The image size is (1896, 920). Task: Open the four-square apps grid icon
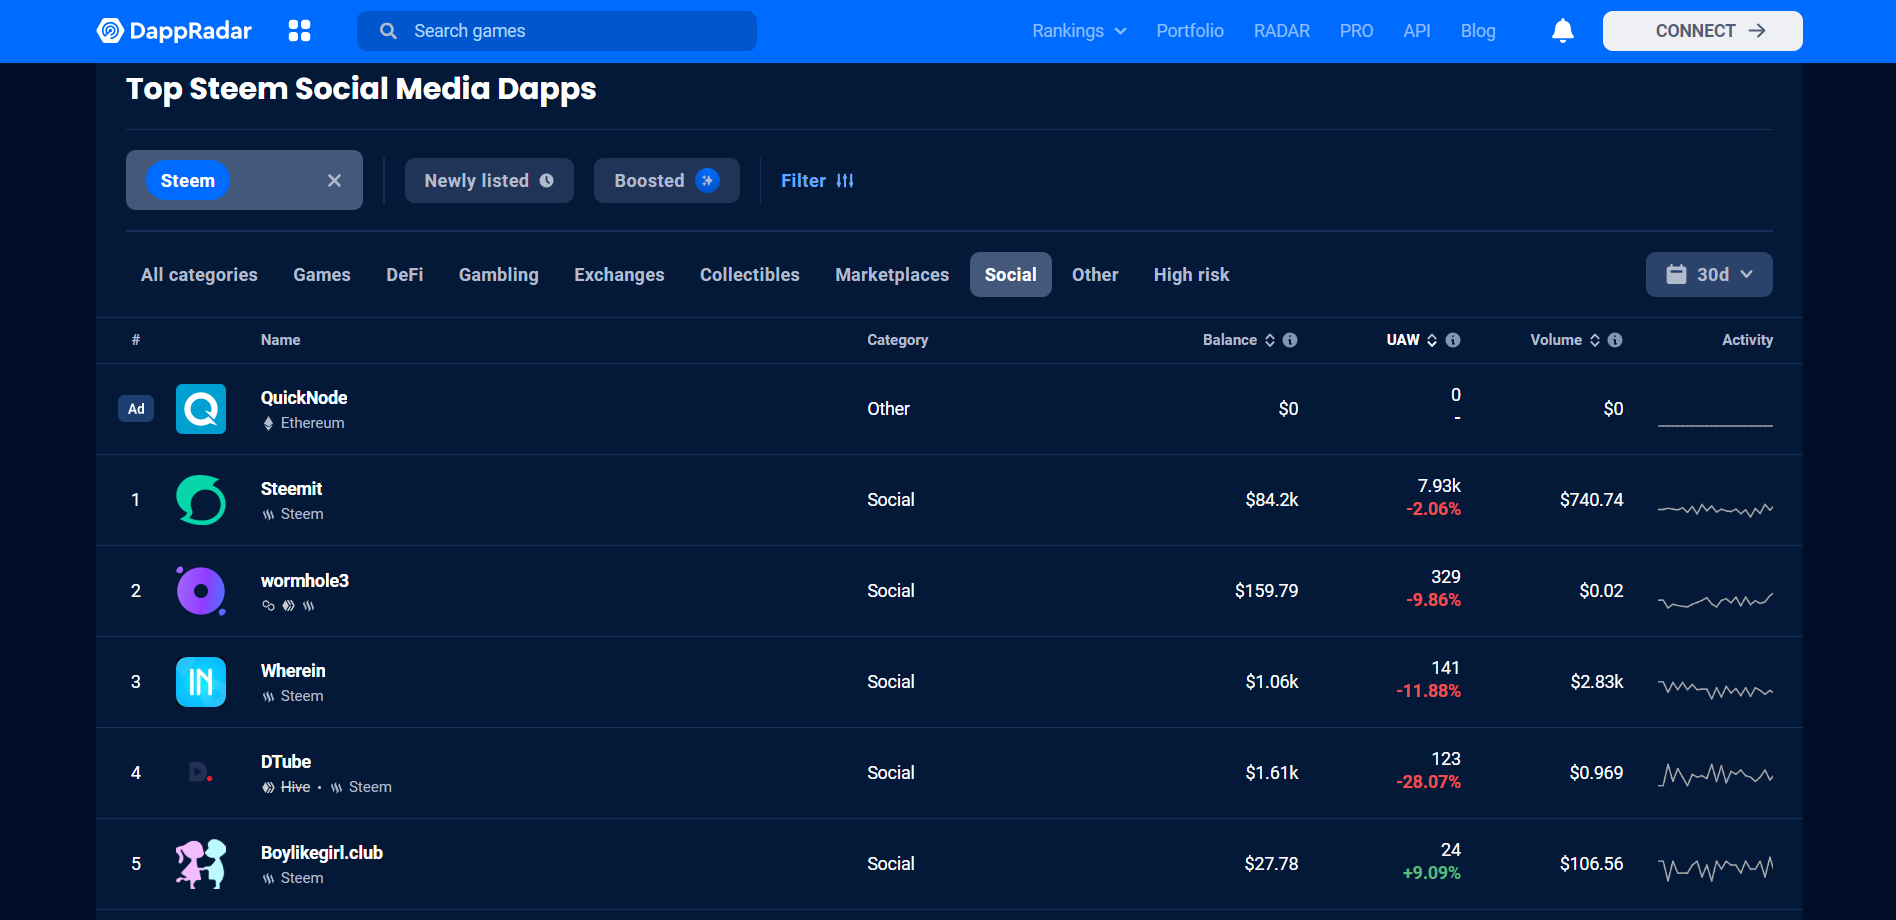tap(299, 31)
